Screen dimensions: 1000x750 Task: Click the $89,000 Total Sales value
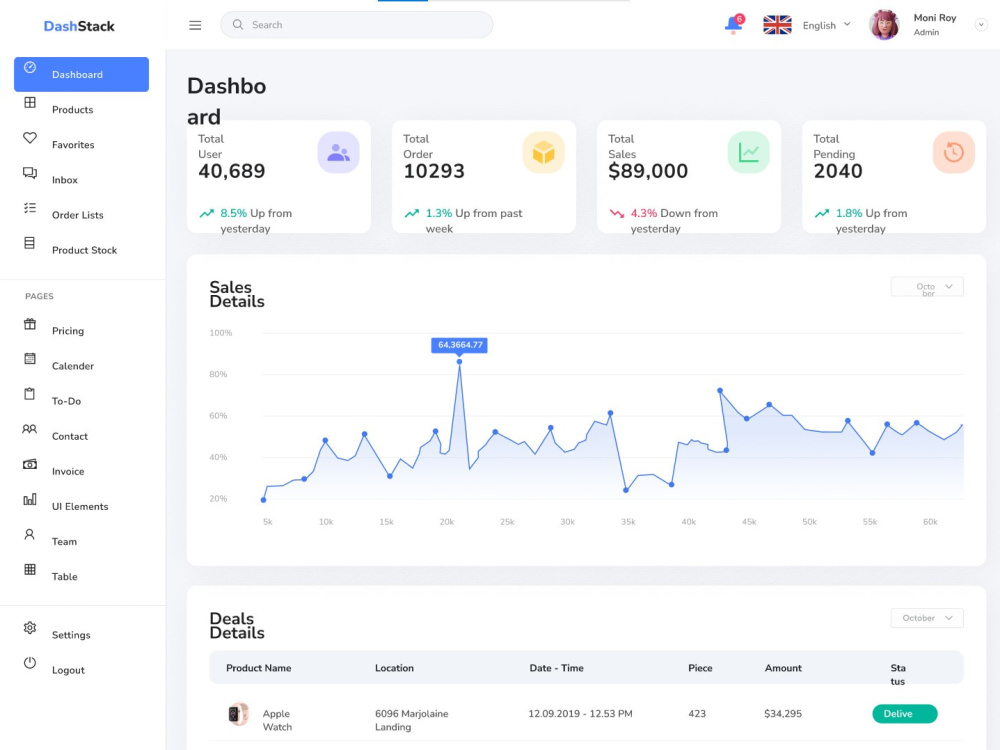tap(648, 171)
